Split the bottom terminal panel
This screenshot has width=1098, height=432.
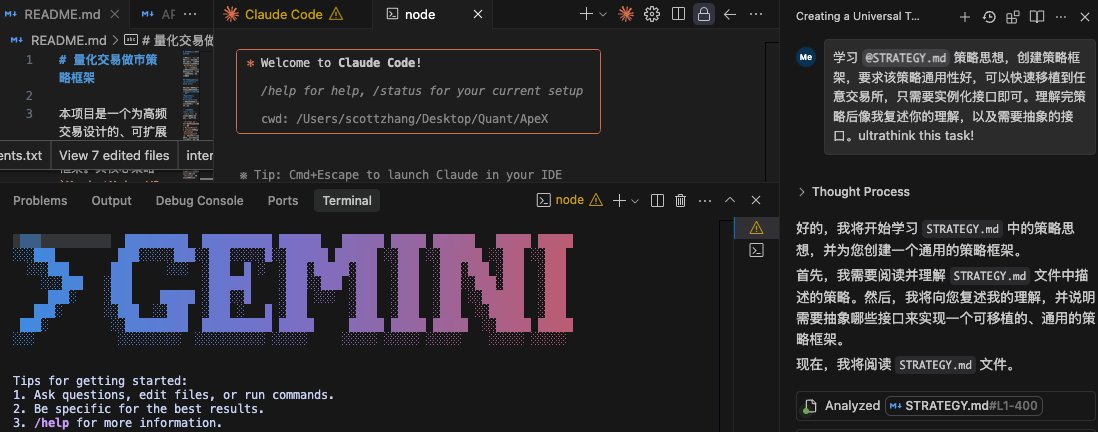657,200
